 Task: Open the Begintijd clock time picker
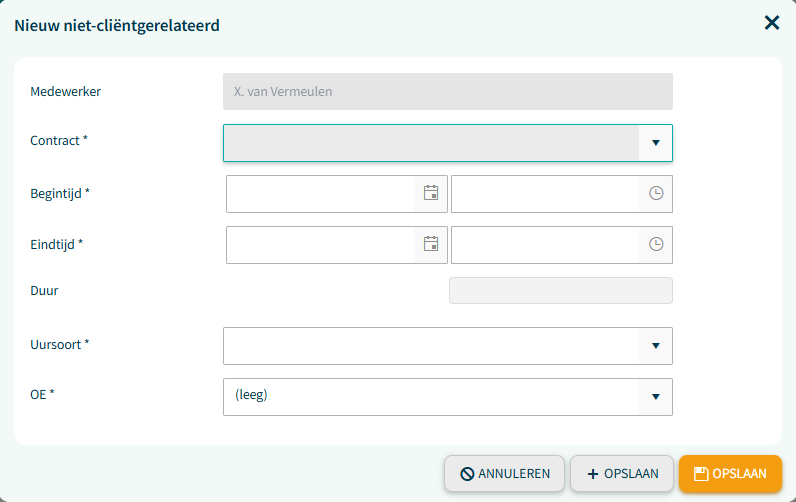[656, 193]
